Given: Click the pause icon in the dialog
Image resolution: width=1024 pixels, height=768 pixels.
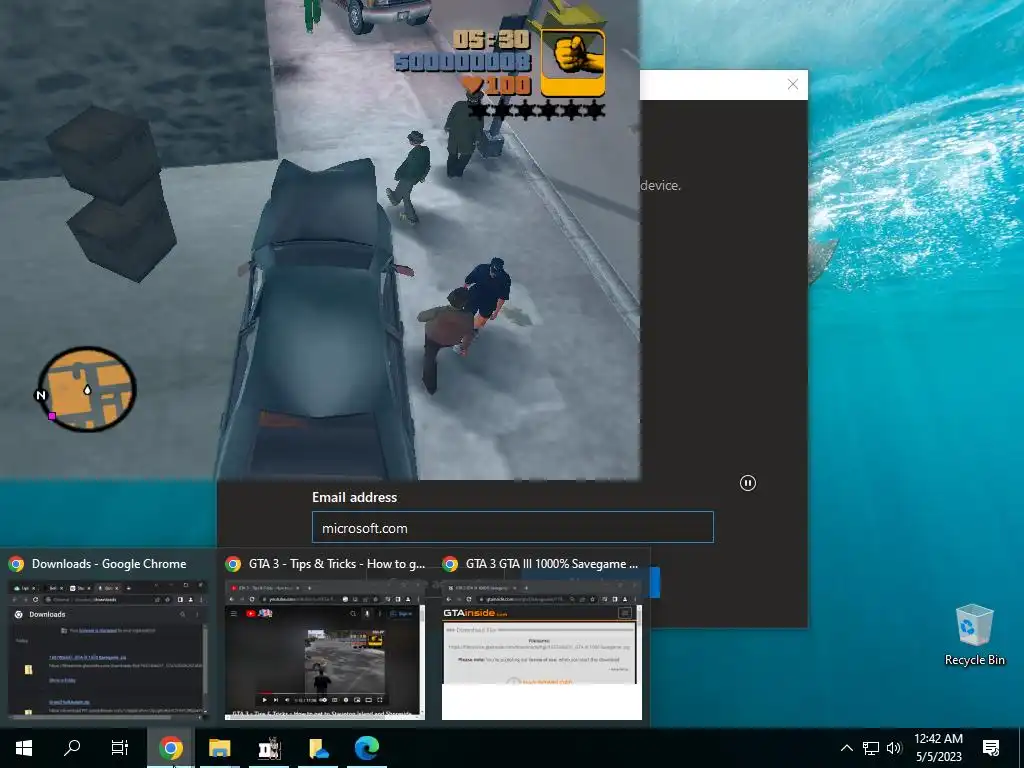Looking at the screenshot, I should [x=748, y=483].
